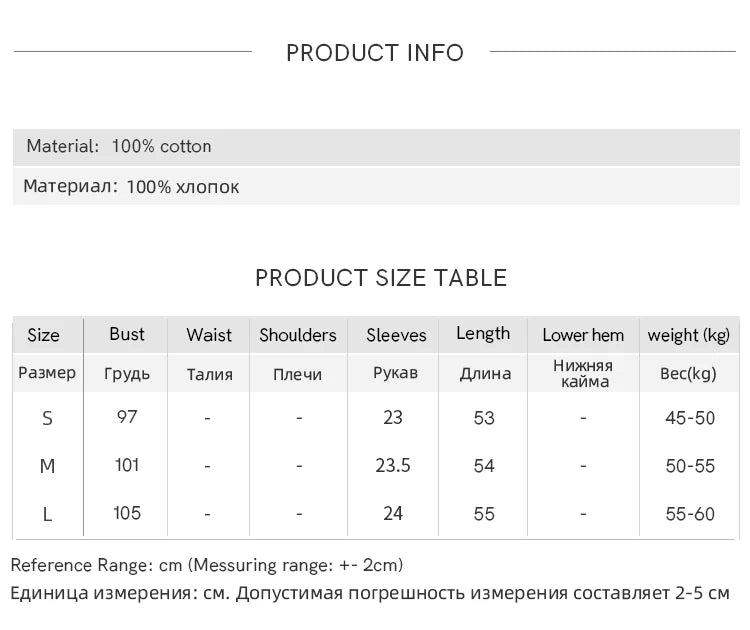This screenshot has height=630, width=750.
Task: Click the Единица измерения note line
Action: [370, 594]
